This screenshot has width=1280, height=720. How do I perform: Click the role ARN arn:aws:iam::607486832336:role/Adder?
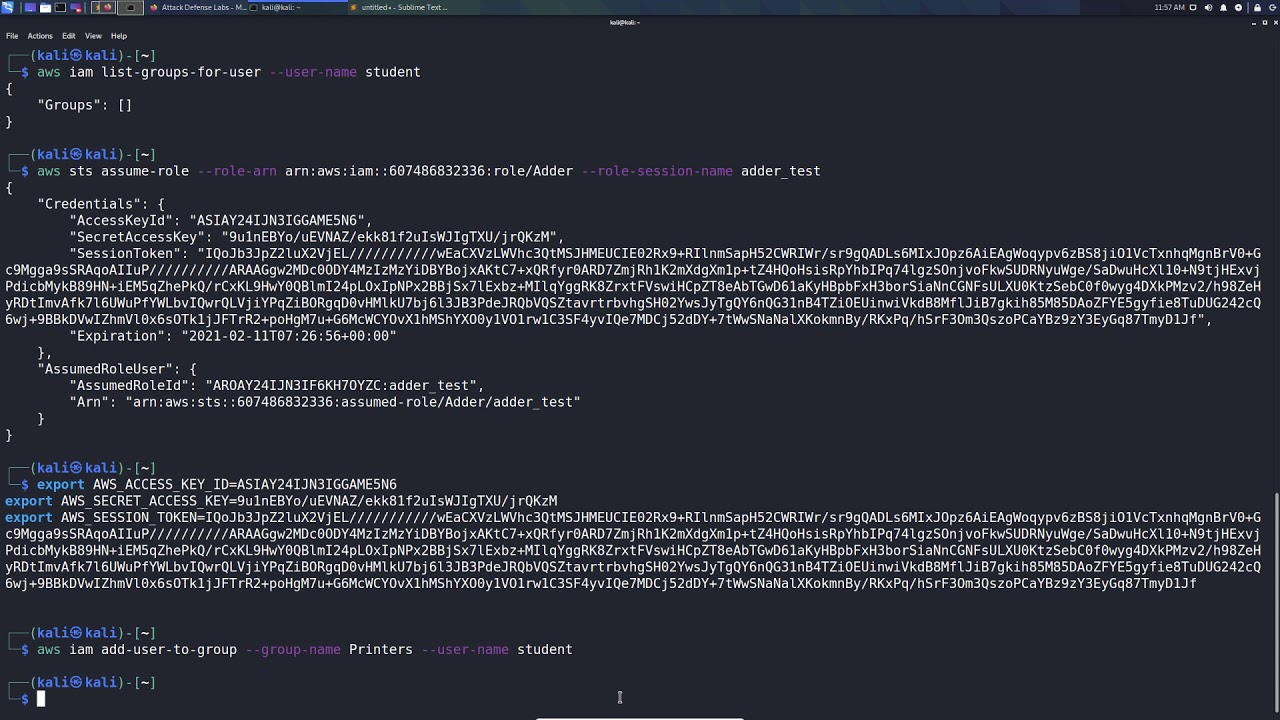[429, 171]
